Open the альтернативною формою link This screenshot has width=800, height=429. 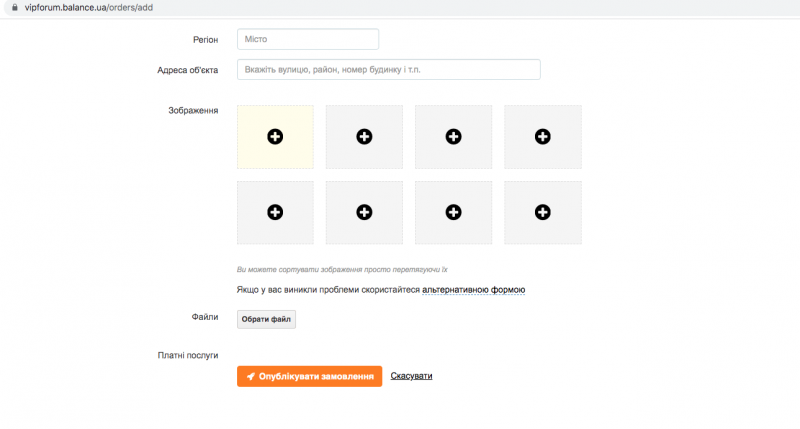click(473, 290)
